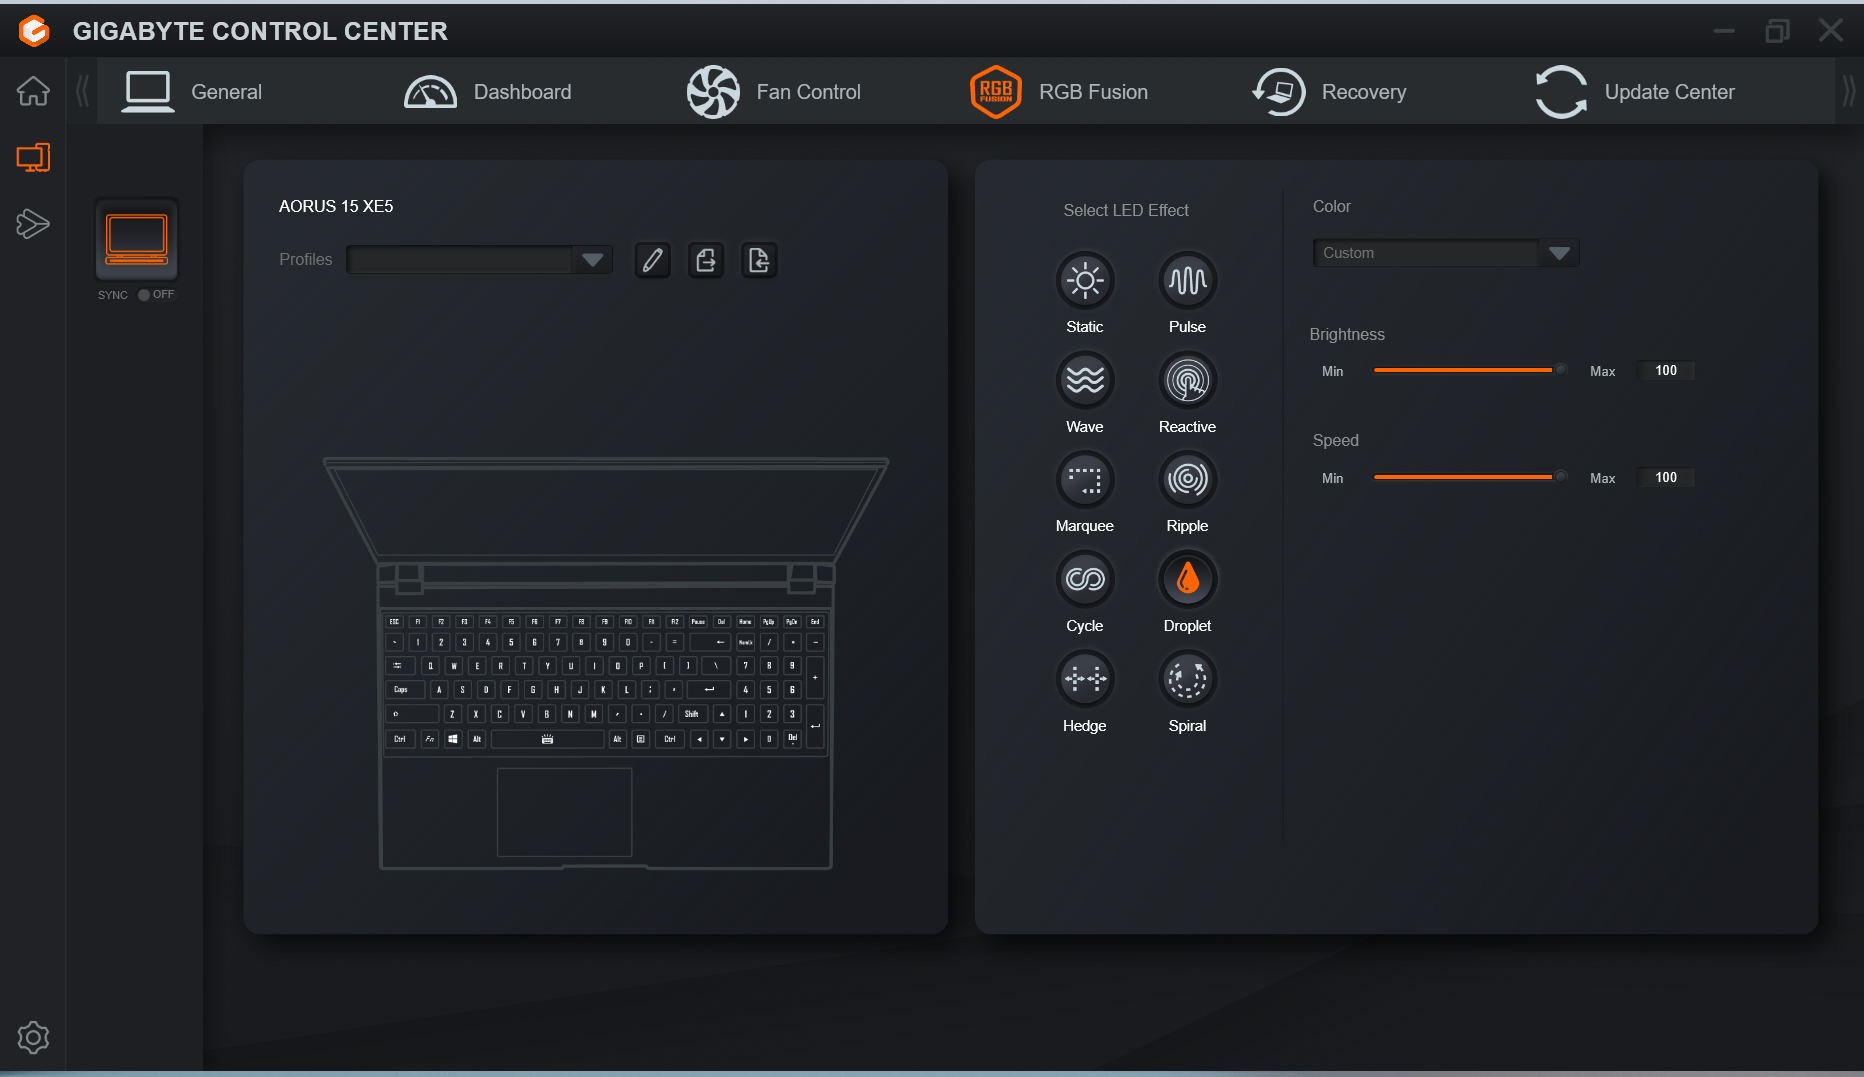The height and width of the screenshot is (1077, 1864).
Task: Go to the Home page in sidebar
Action: click(x=33, y=91)
